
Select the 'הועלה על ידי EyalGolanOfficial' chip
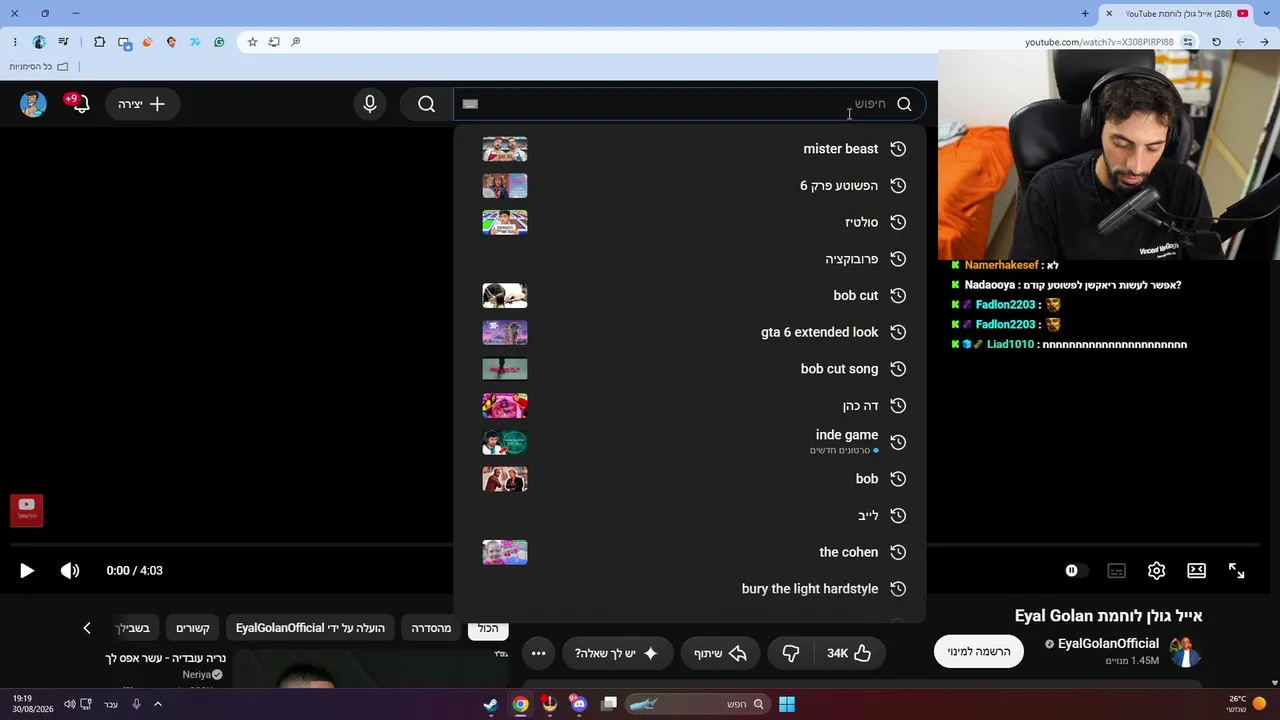point(310,628)
